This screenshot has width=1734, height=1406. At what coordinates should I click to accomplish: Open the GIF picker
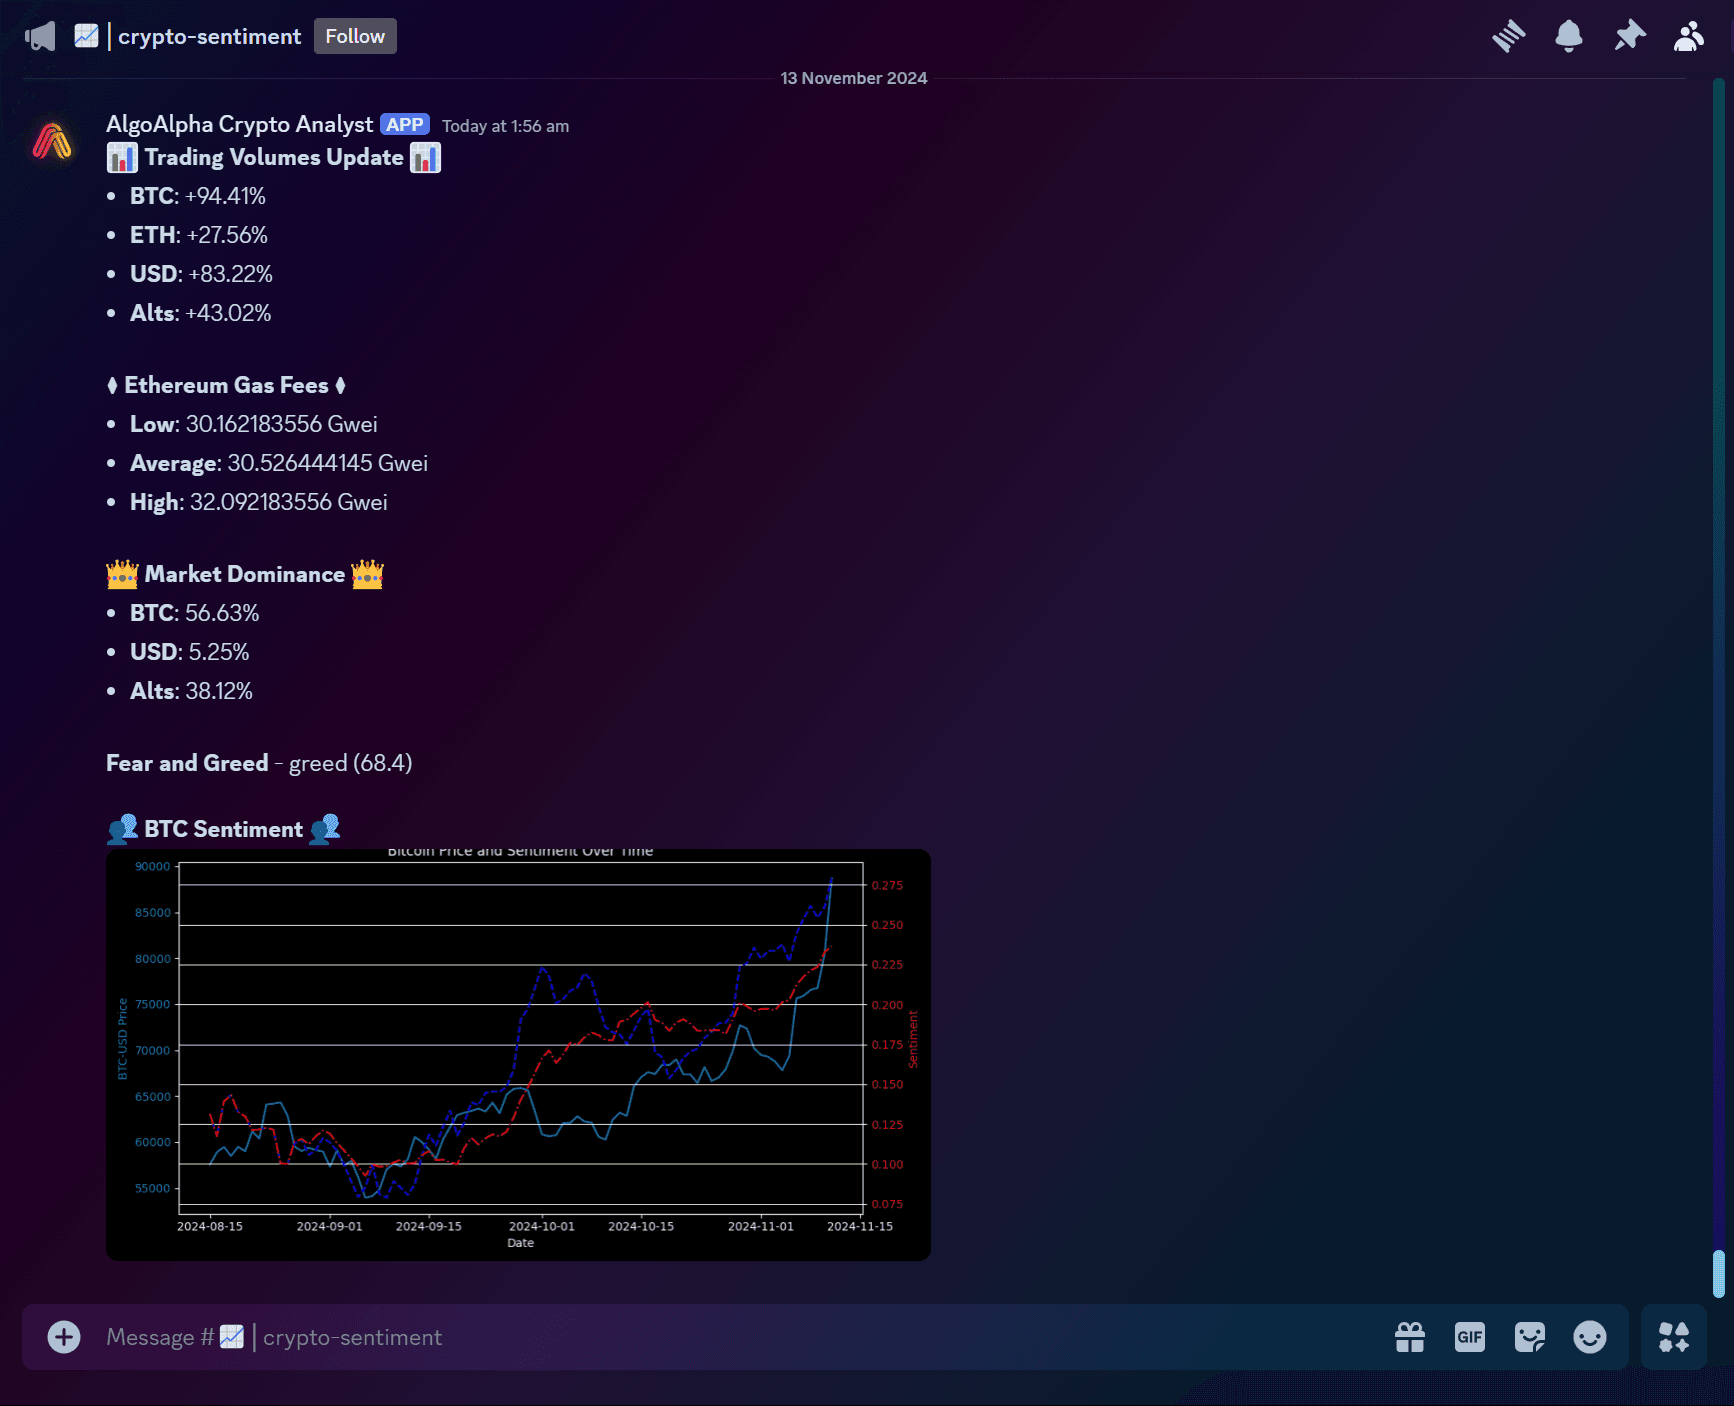coord(1469,1337)
